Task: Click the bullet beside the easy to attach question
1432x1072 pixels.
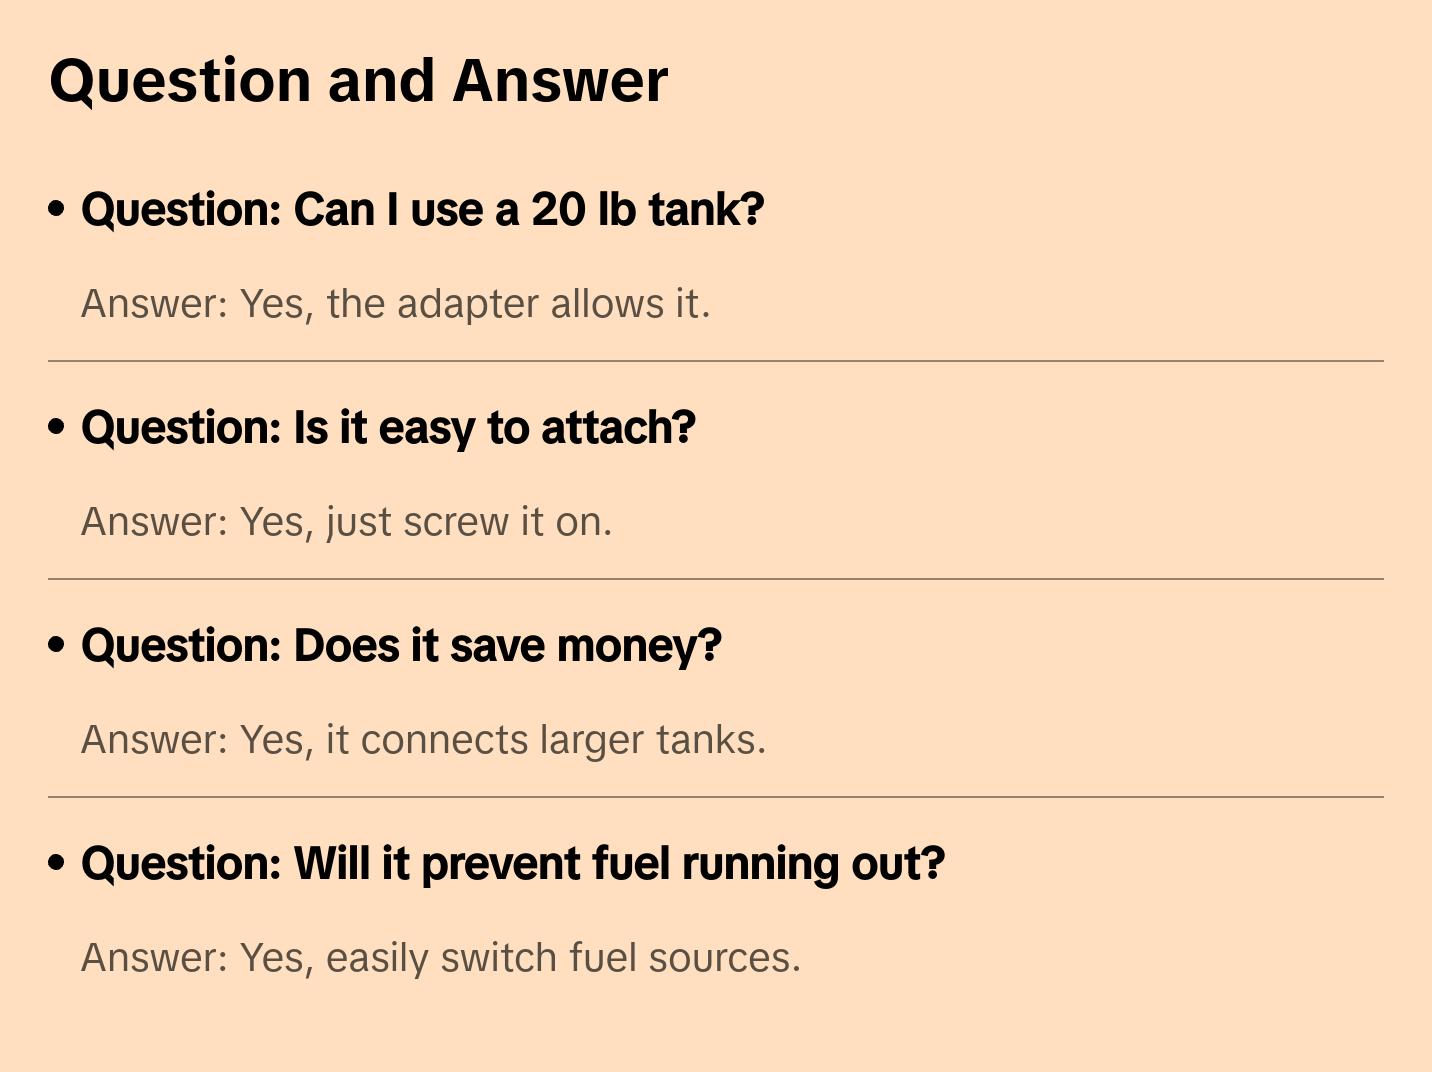Action: pyautogui.click(x=57, y=428)
